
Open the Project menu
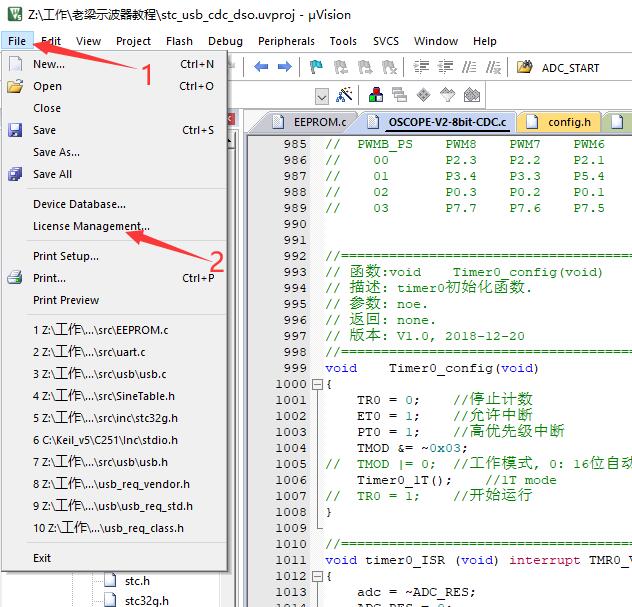(x=133, y=41)
